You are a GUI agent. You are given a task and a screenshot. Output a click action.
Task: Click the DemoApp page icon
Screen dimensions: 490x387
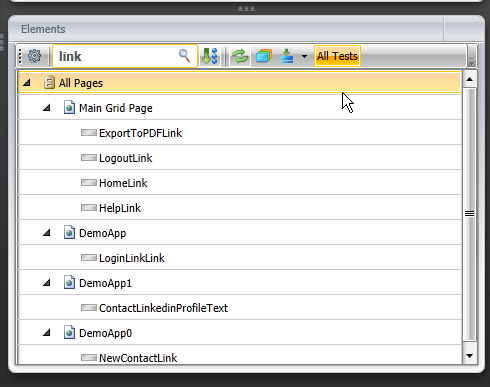(x=69, y=233)
